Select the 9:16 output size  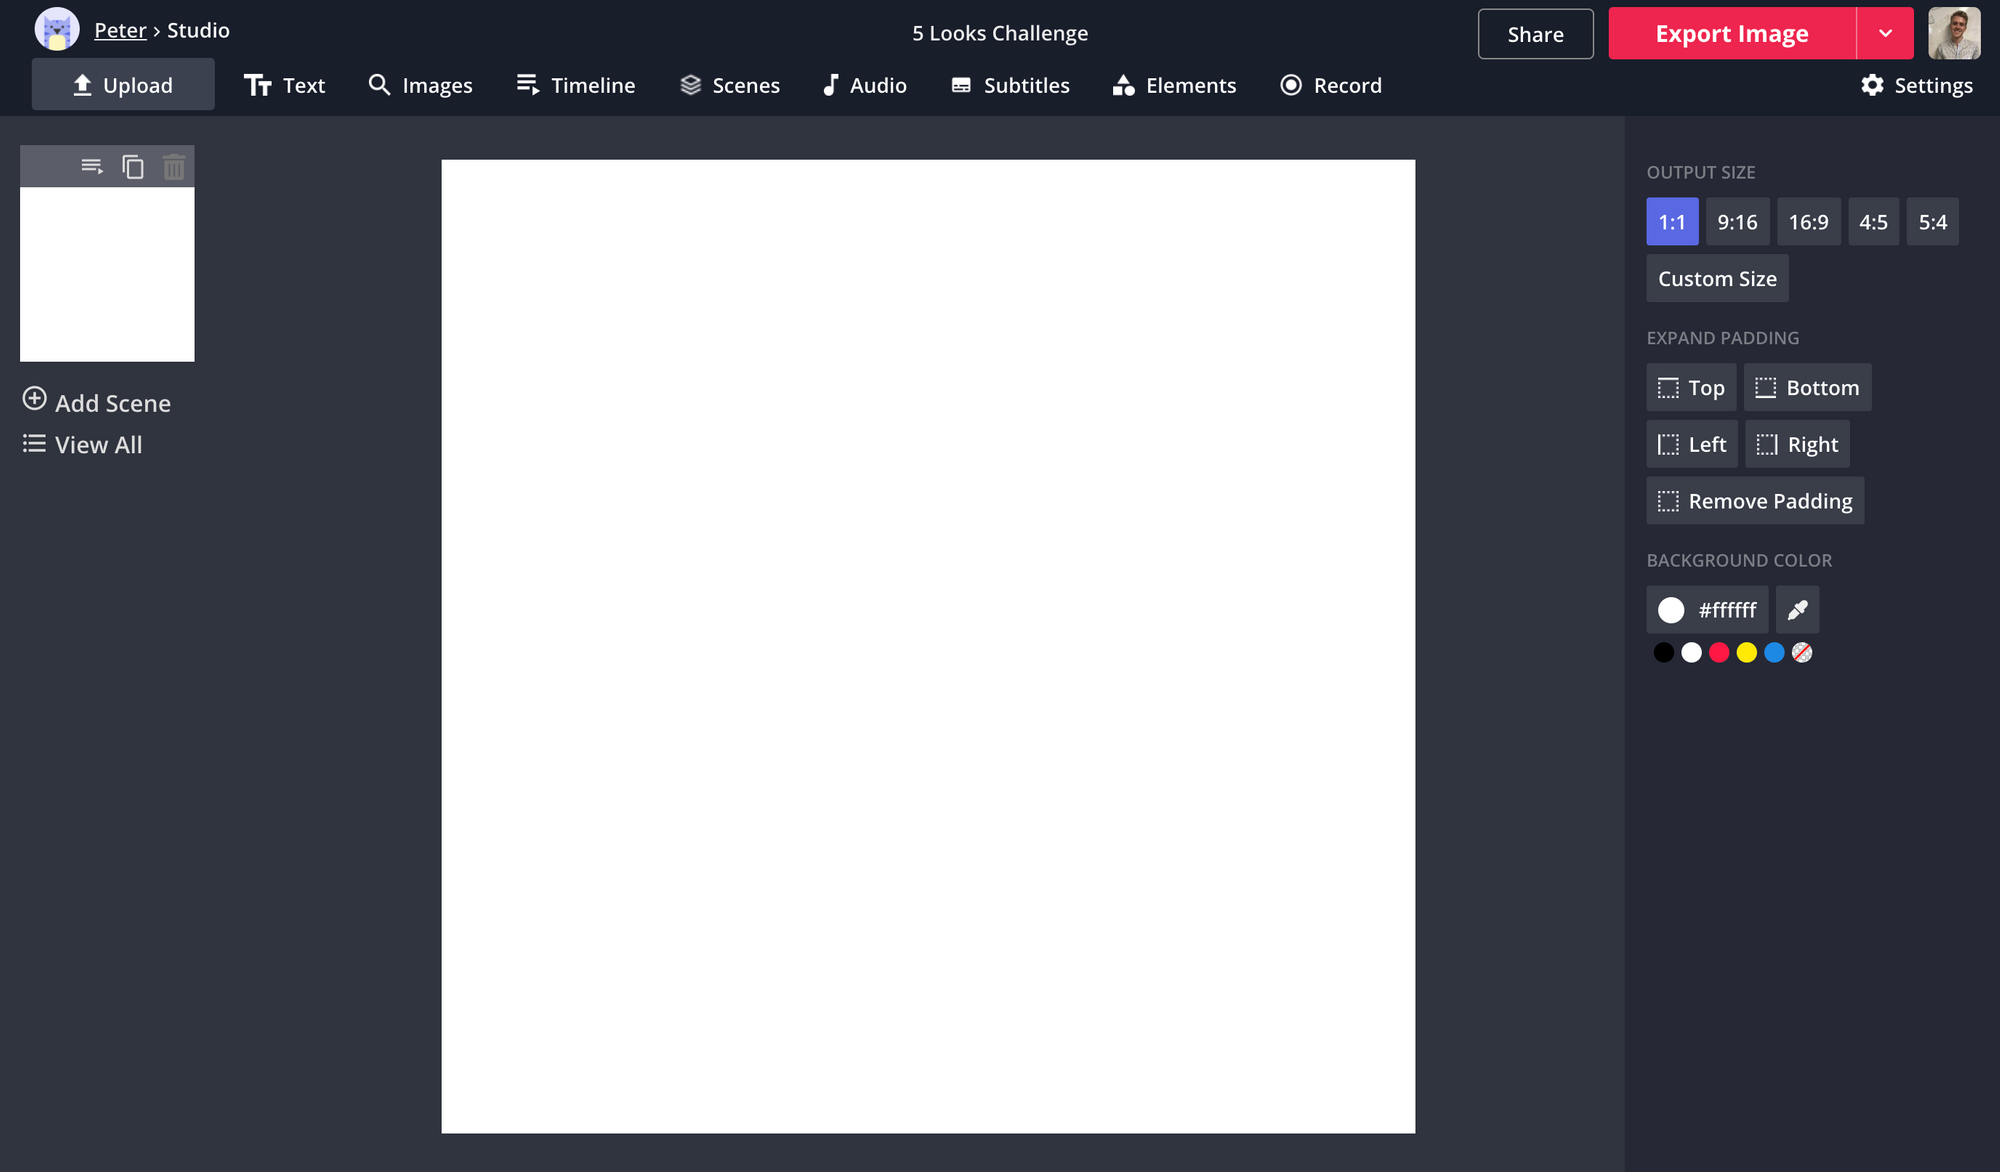[x=1737, y=222]
